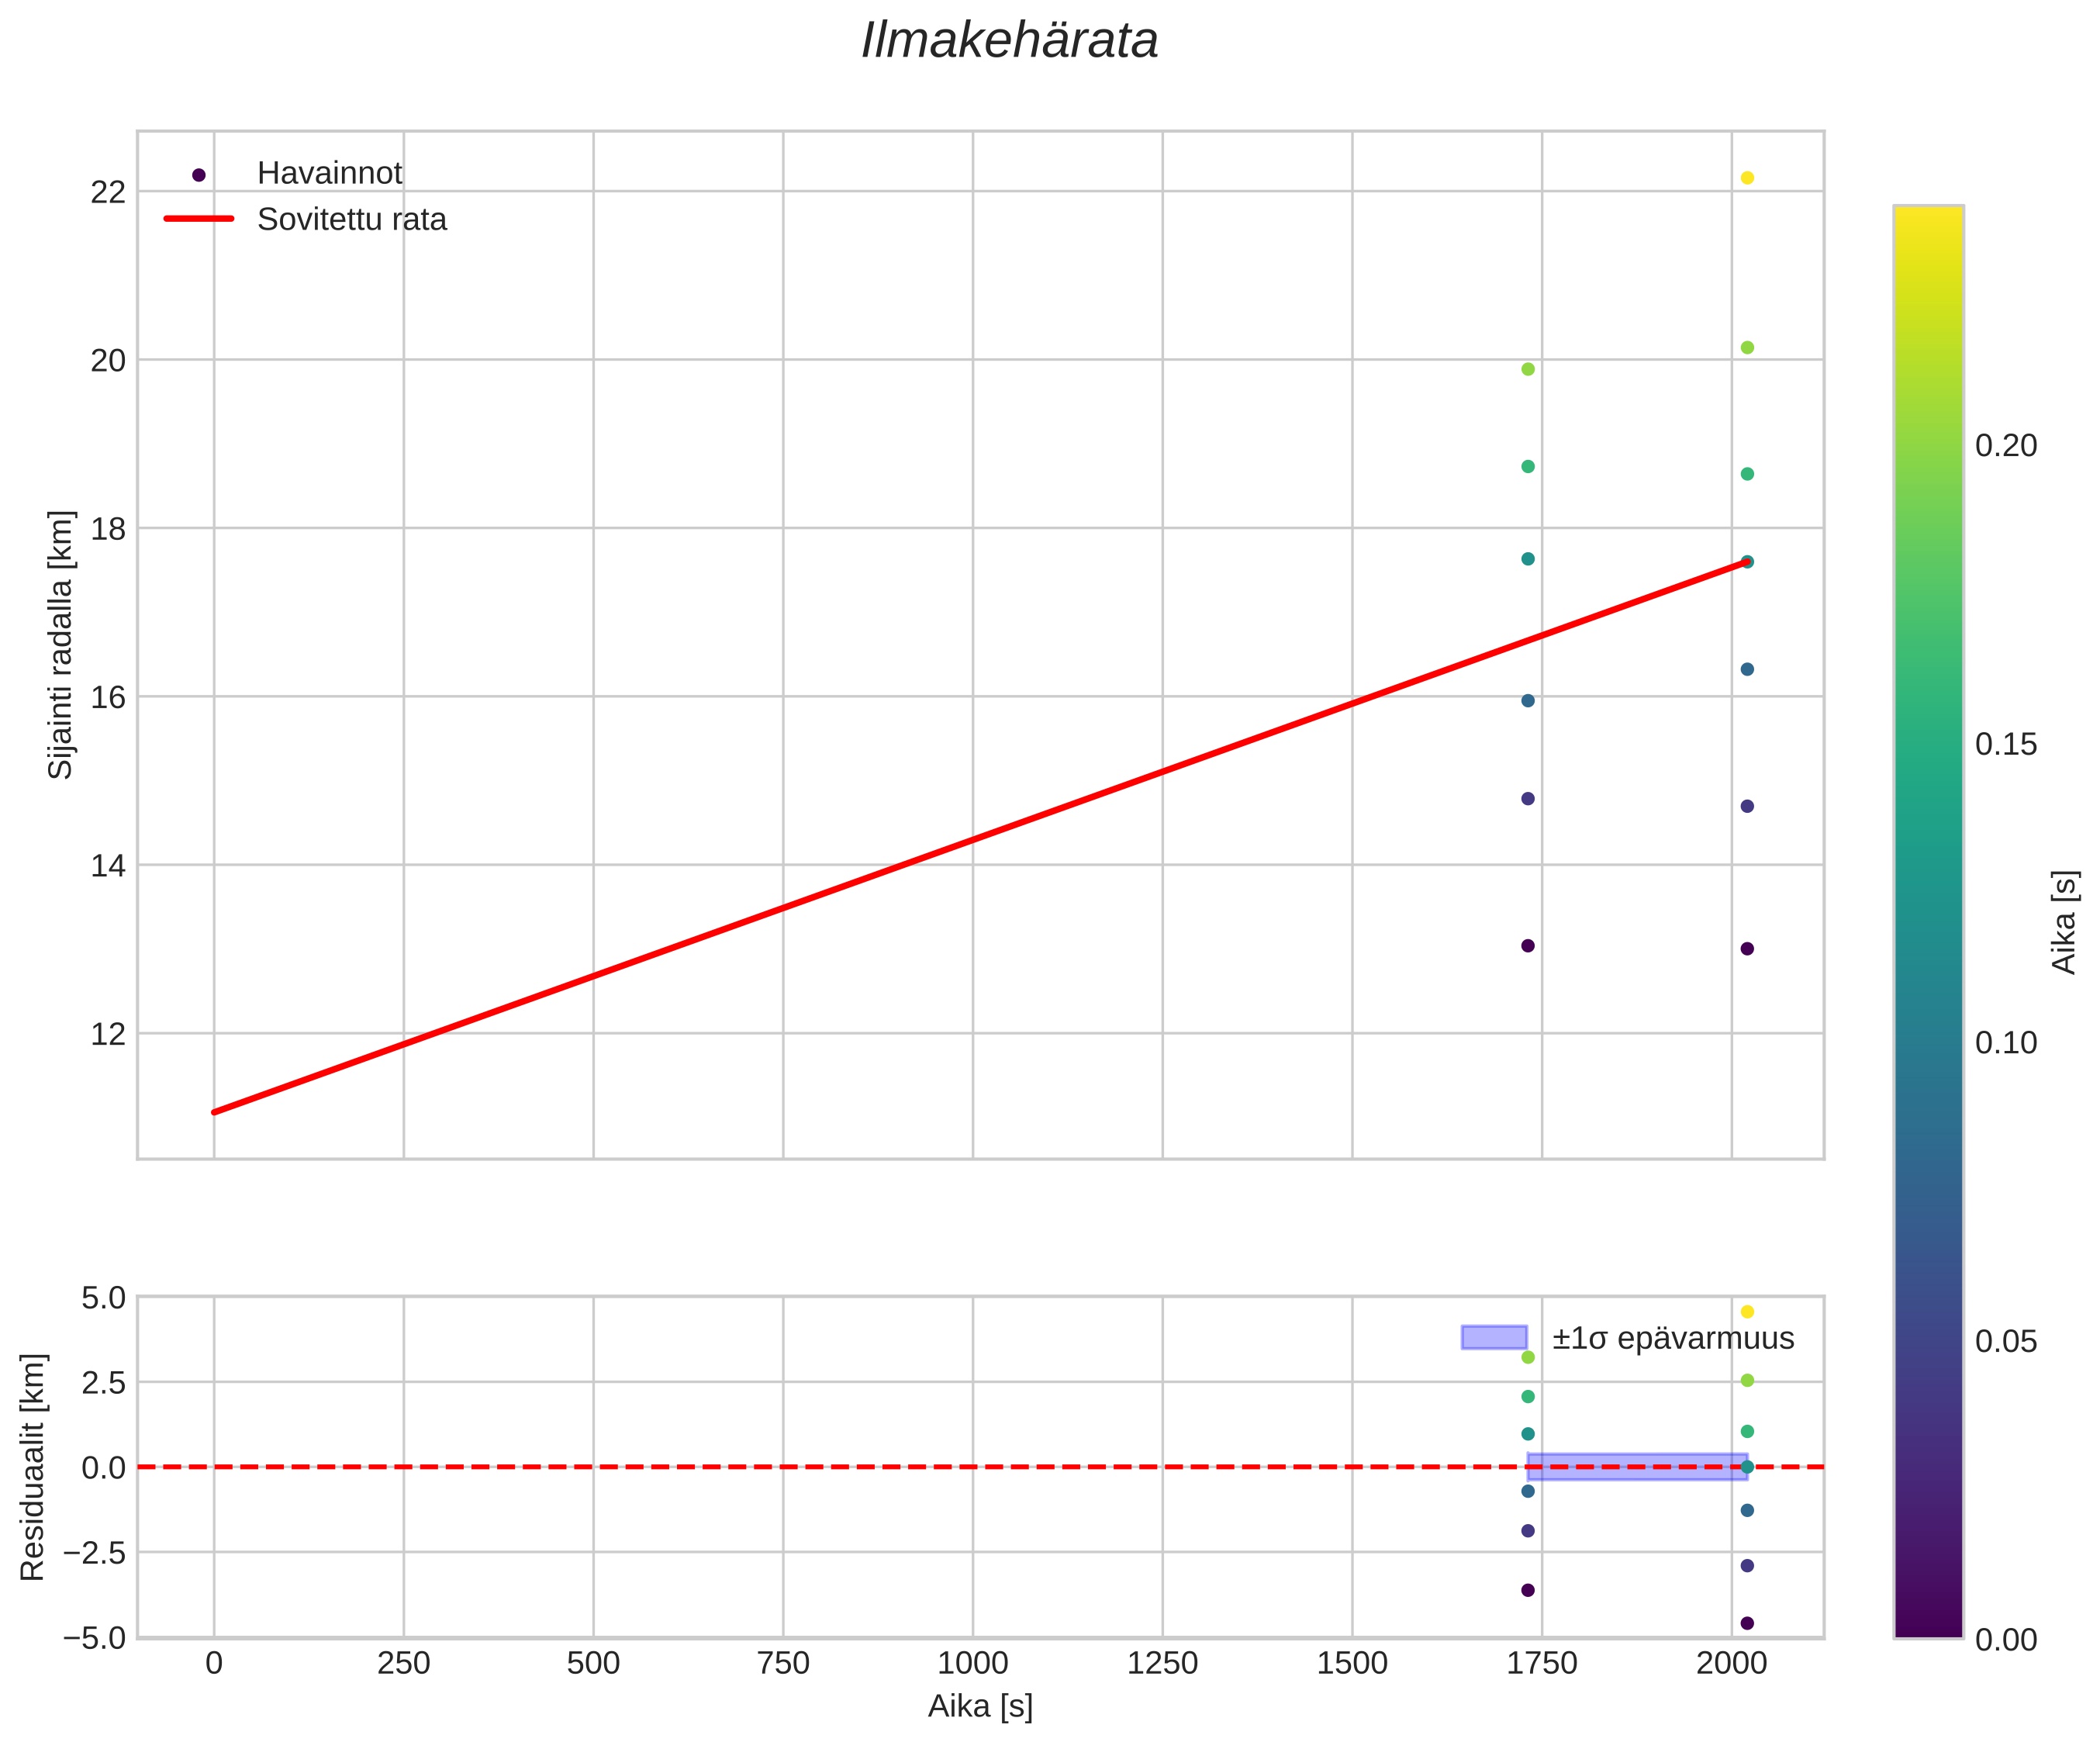This screenshot has width=2100, height=1742.
Task: Click the colorbar at the 0.05 level
Action: coord(1928,1342)
